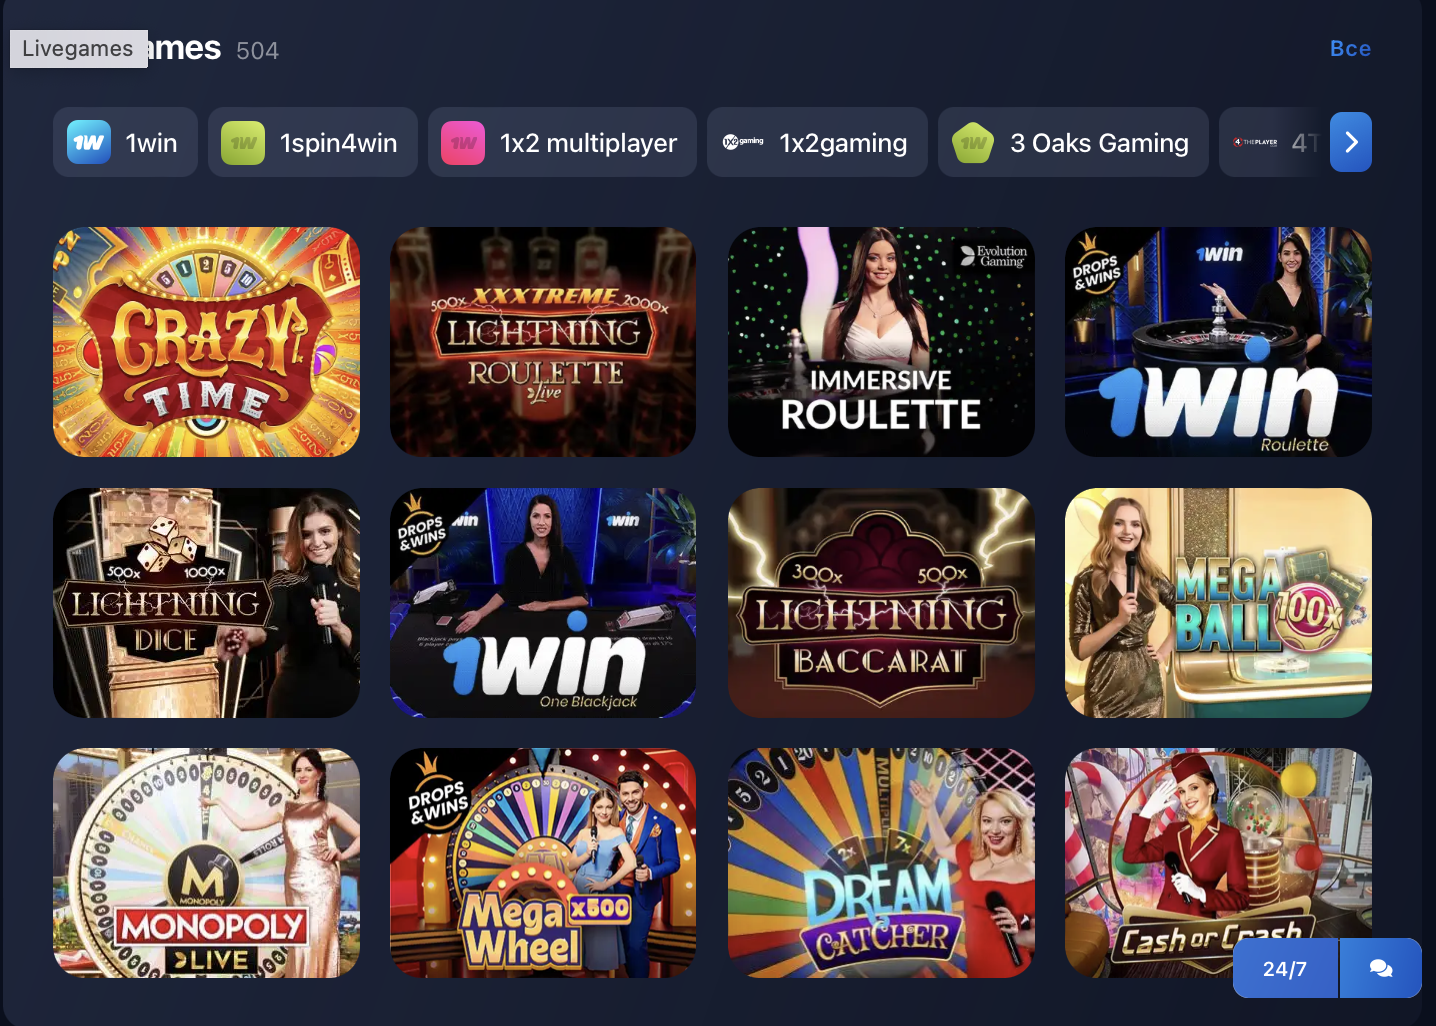Click the 4ThePlayer provider logo icon
The width and height of the screenshot is (1436, 1026).
1255,142
